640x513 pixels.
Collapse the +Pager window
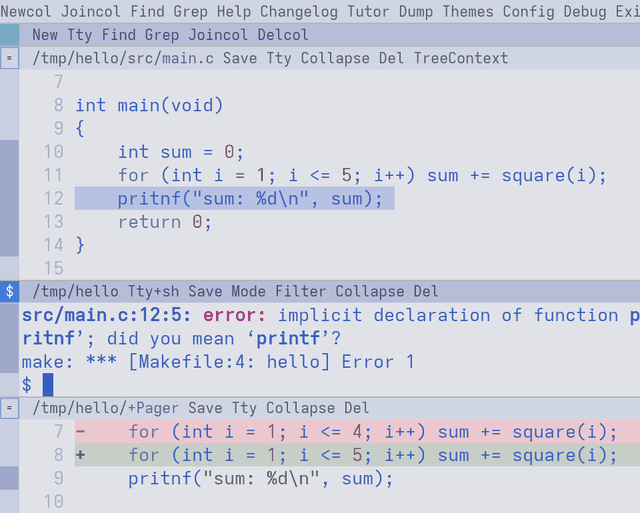click(x=300, y=408)
